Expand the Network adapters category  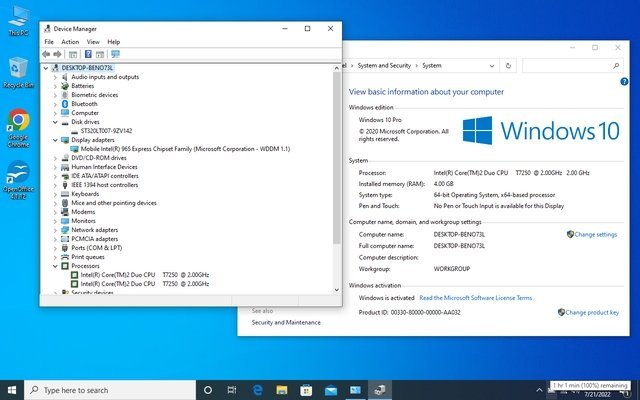click(x=55, y=230)
